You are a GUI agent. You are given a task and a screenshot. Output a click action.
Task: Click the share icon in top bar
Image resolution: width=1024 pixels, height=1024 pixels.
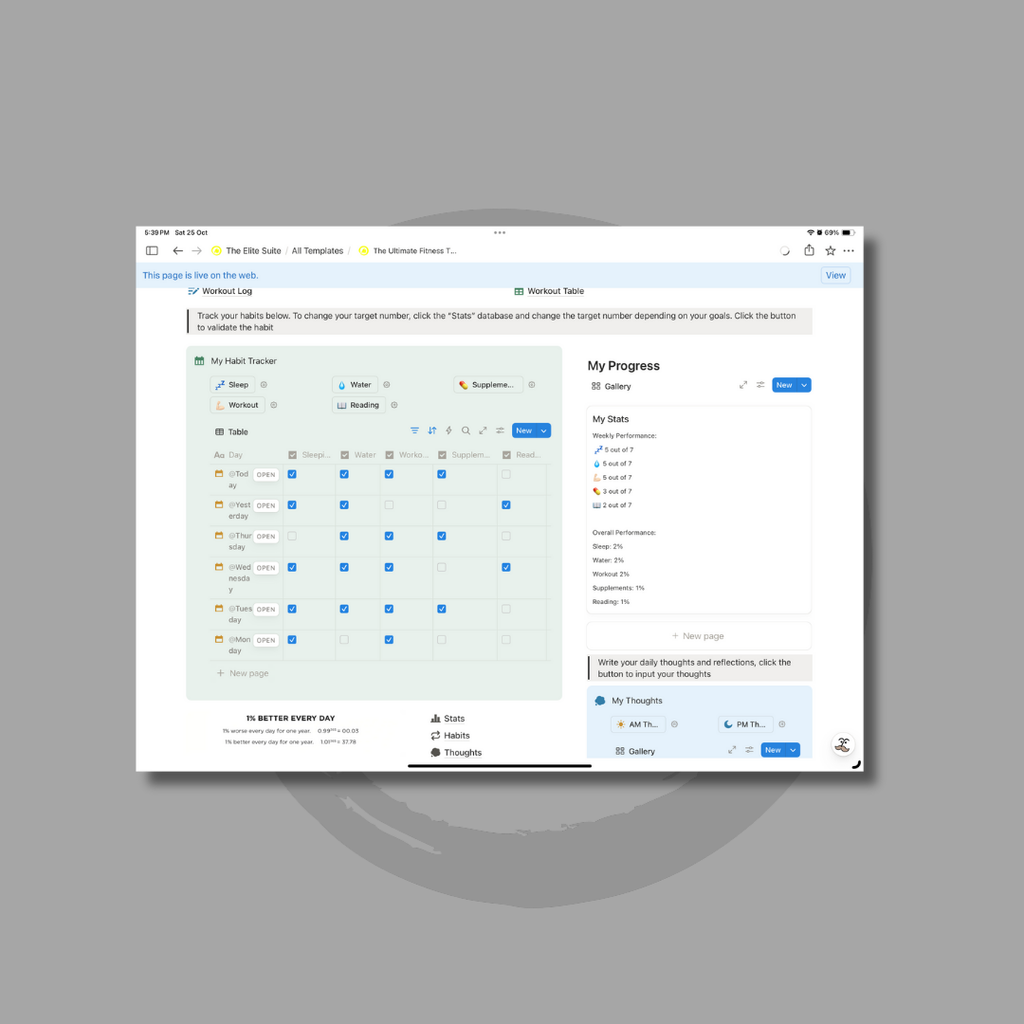(809, 251)
